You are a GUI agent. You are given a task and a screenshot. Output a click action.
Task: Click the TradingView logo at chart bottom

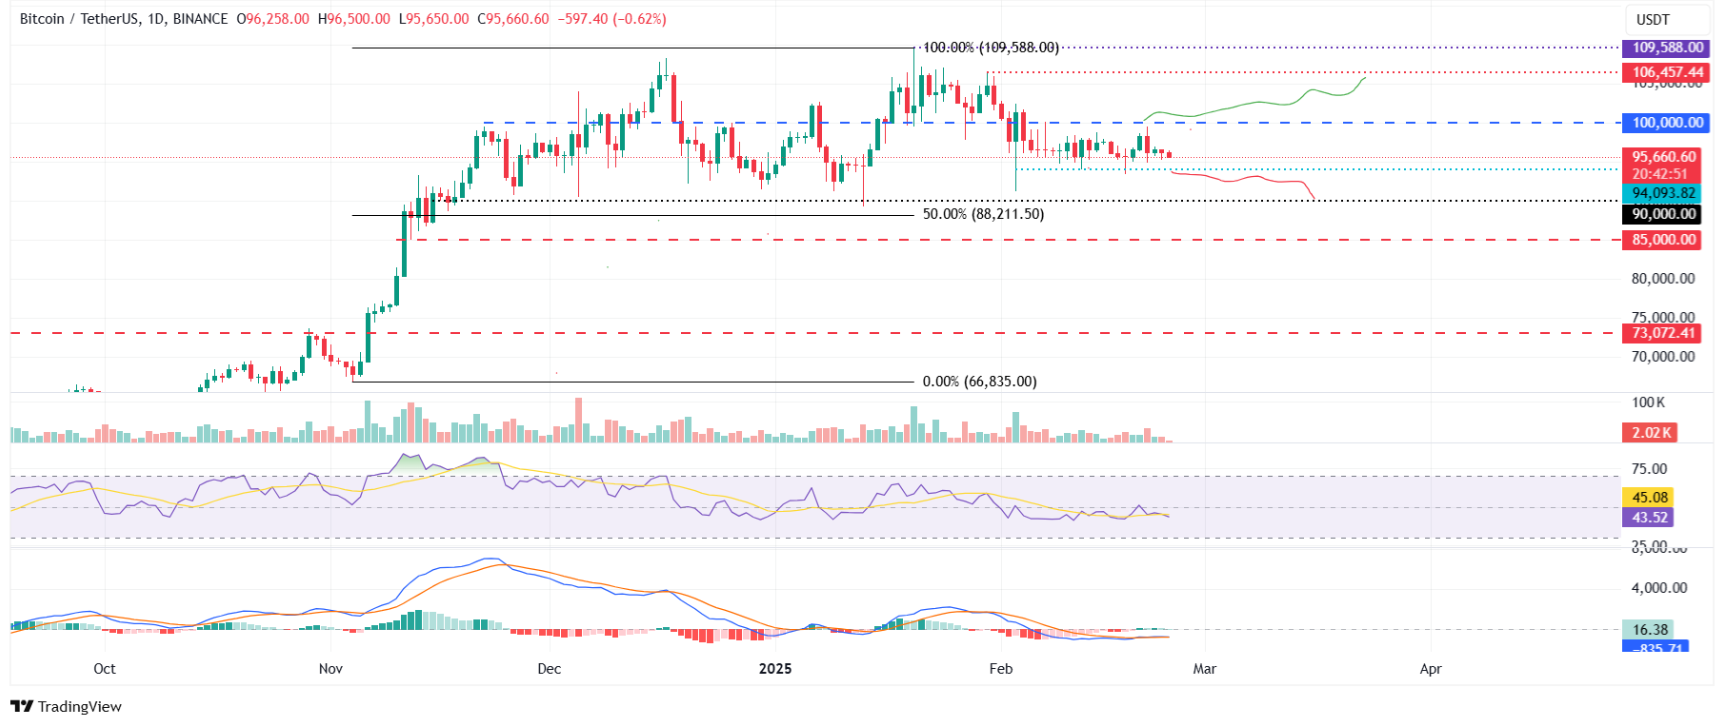66,706
